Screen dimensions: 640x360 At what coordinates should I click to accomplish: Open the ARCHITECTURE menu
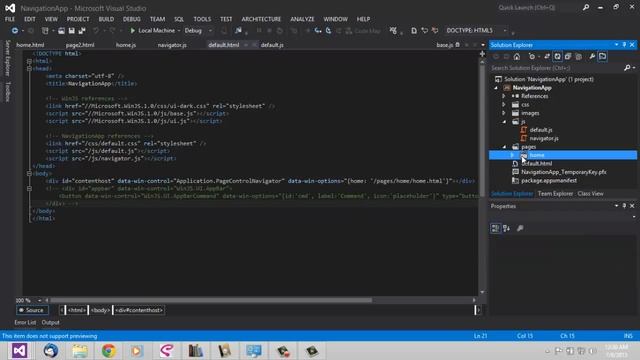tap(261, 19)
